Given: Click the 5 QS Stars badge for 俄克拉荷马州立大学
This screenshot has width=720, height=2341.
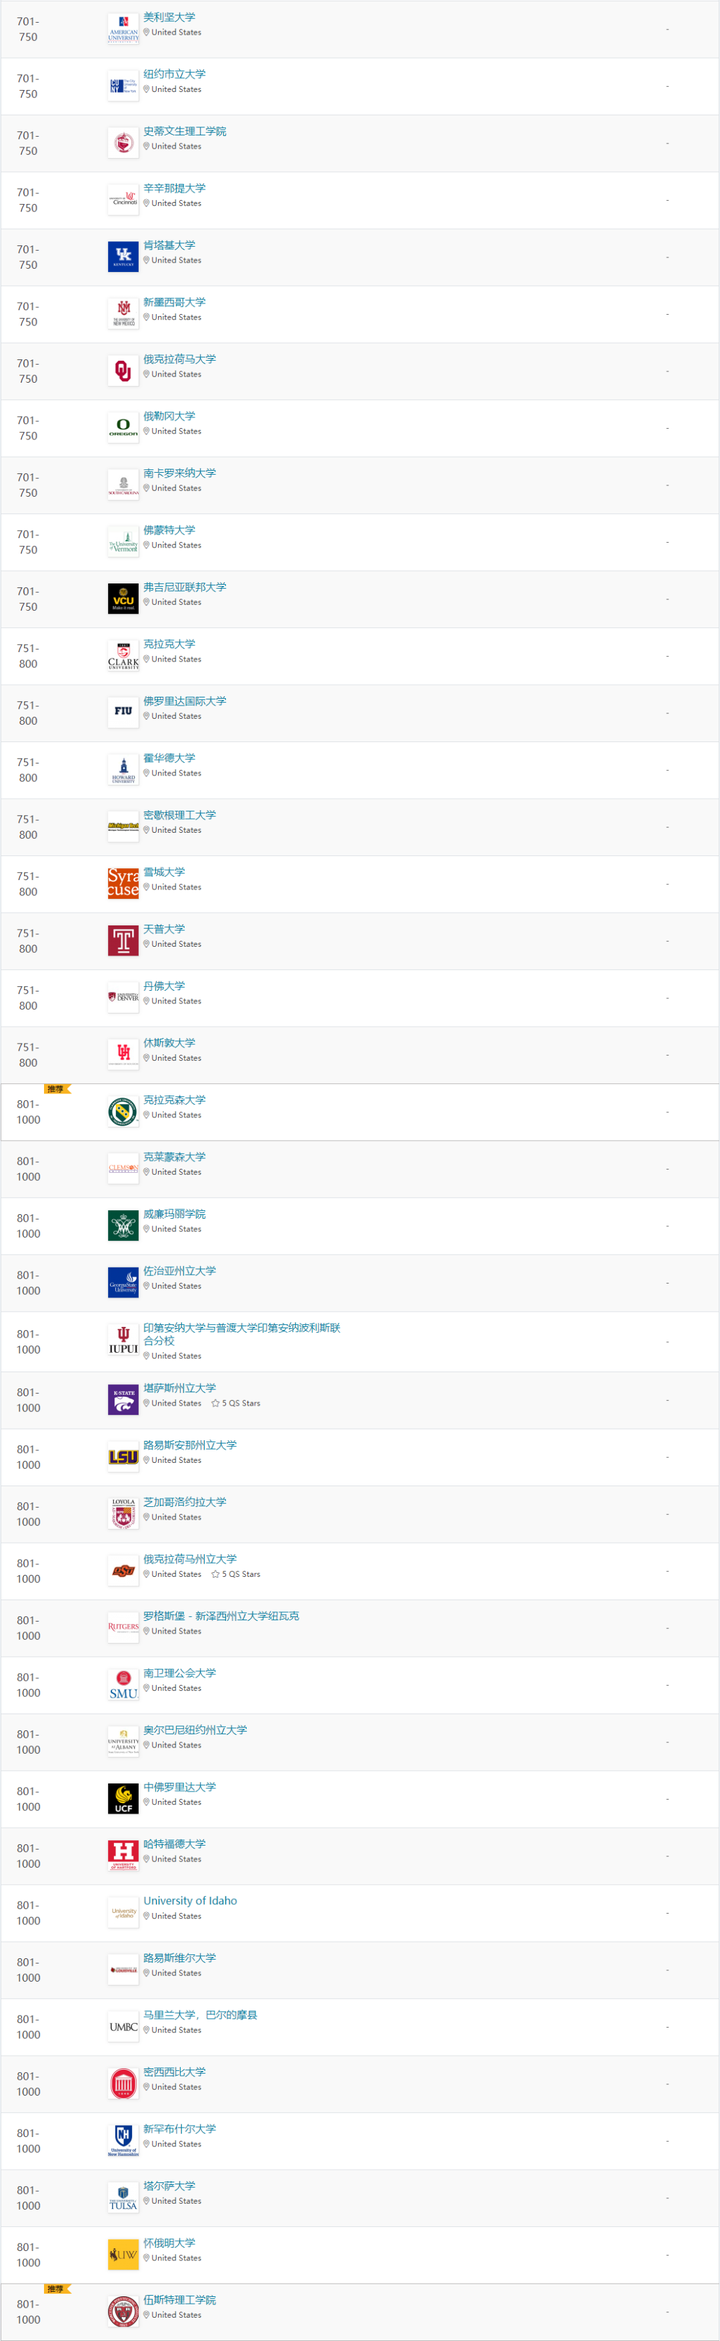Looking at the screenshot, I should [236, 1574].
